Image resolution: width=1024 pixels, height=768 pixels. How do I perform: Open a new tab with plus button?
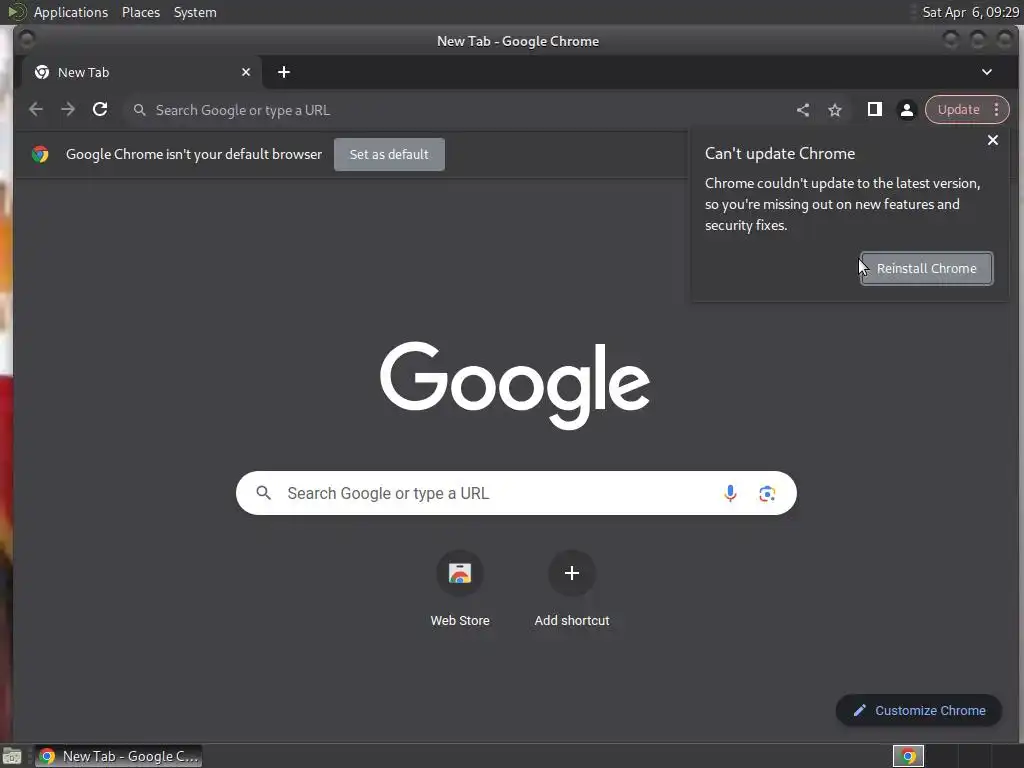(x=283, y=72)
